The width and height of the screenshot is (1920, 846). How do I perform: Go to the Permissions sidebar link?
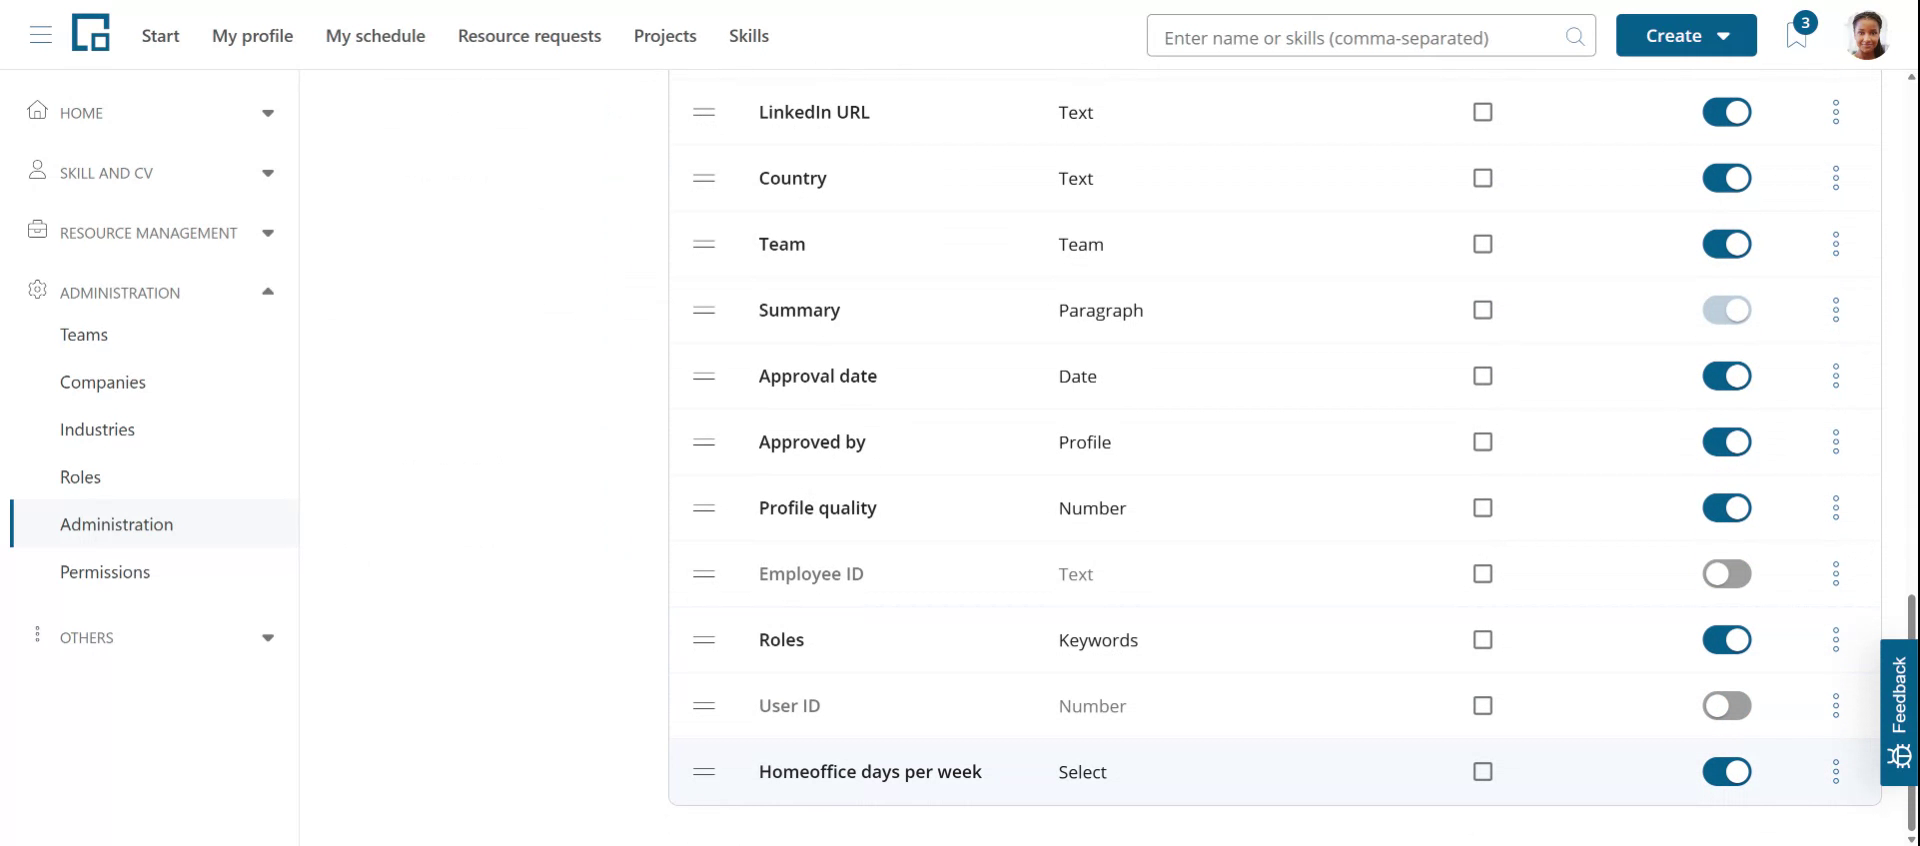pos(105,572)
